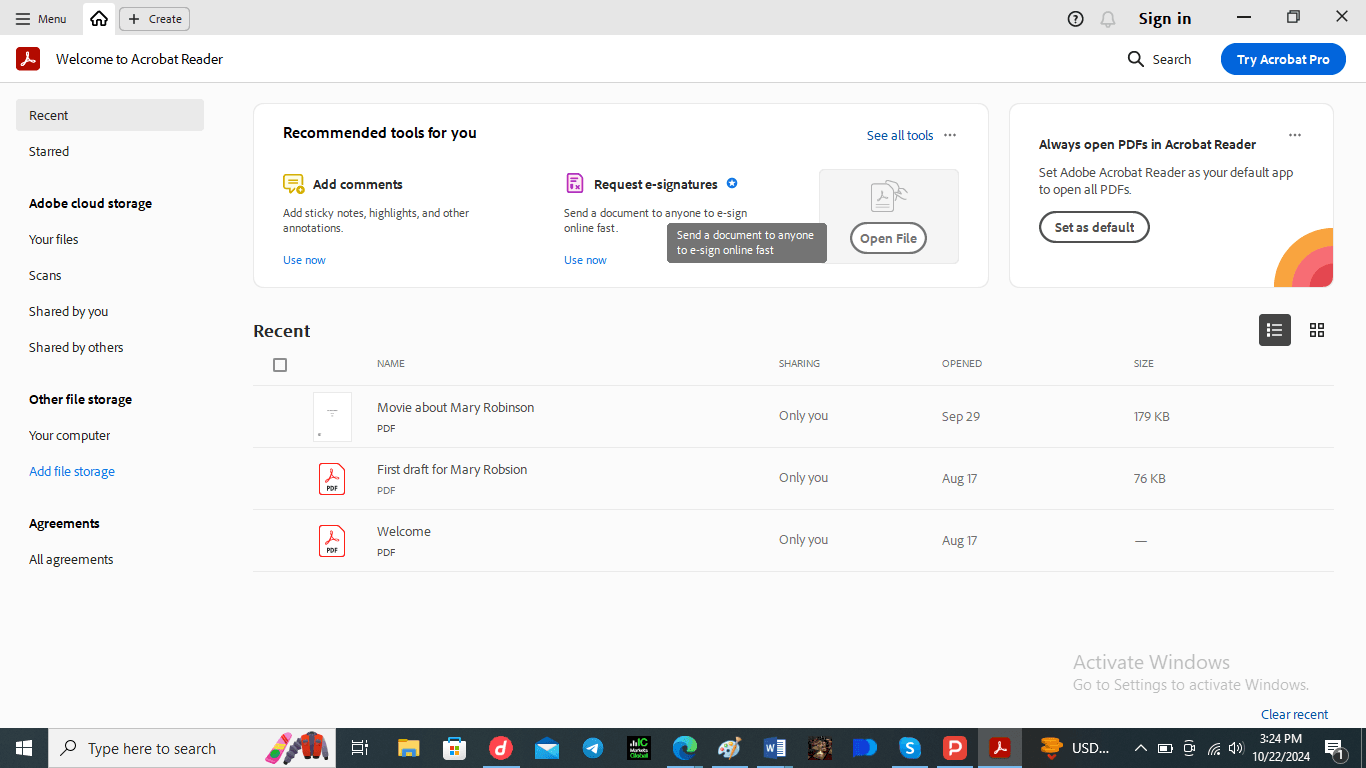
Task: Select Recent in the sidebar
Action: coord(110,115)
